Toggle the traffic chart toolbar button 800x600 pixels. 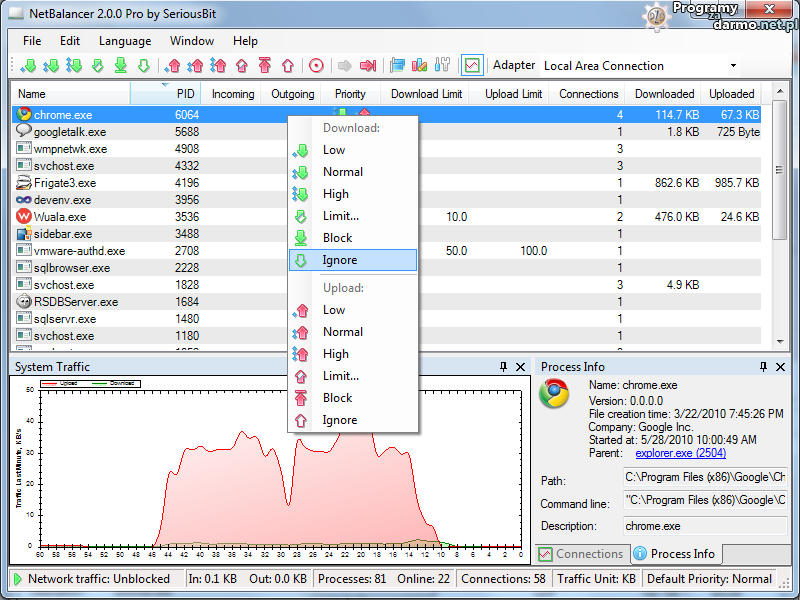tap(471, 66)
